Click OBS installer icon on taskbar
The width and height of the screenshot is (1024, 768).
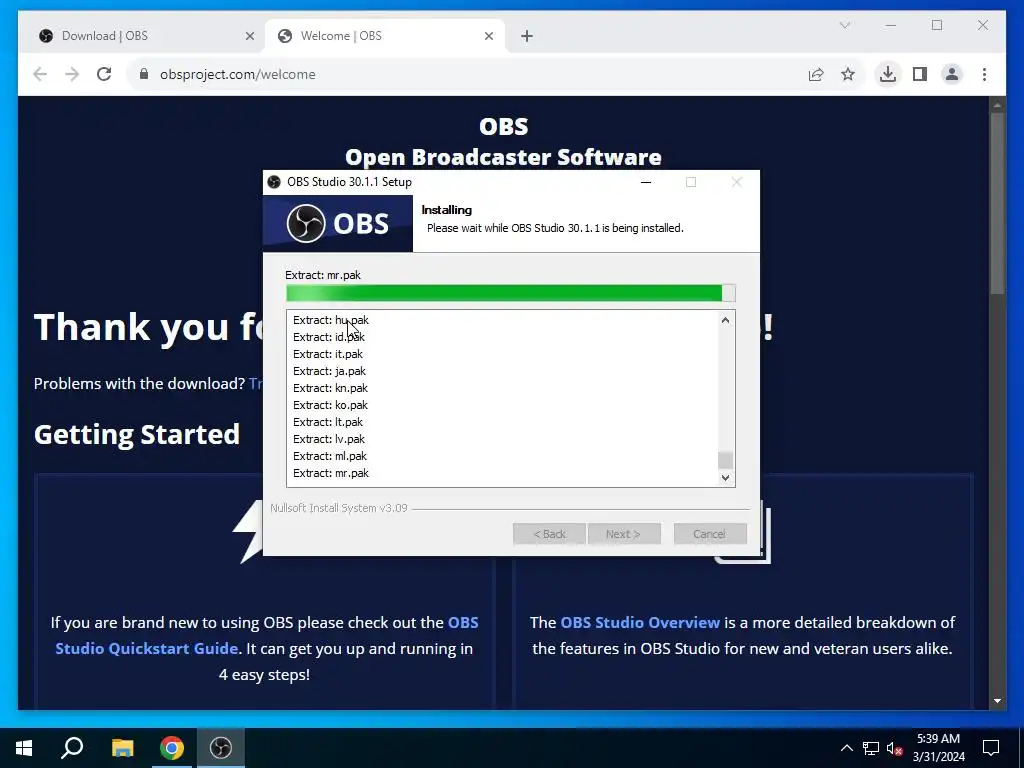pyautogui.click(x=221, y=748)
